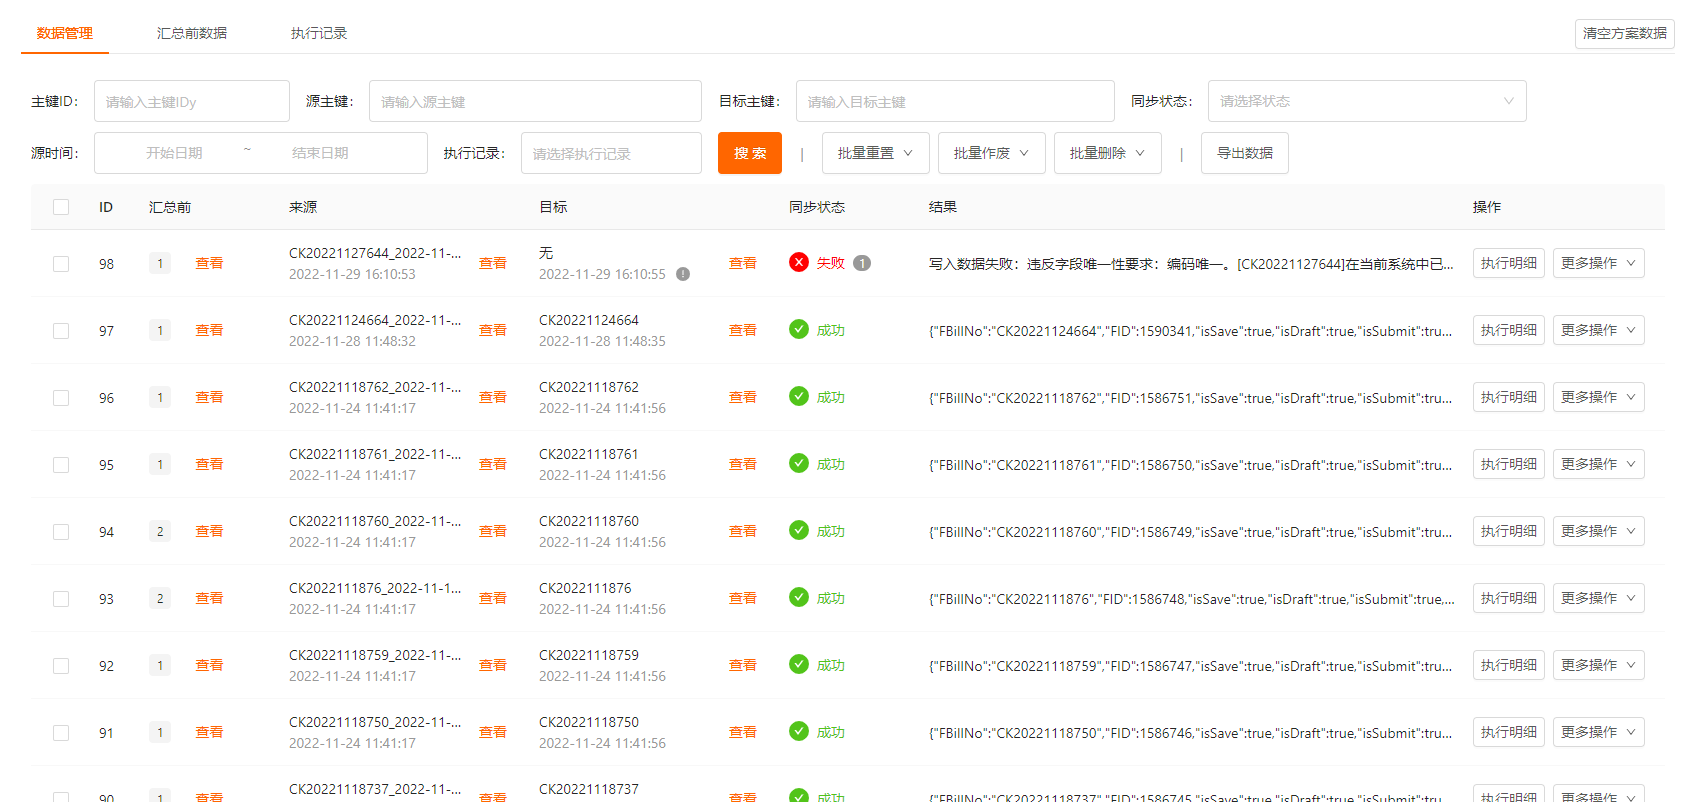This screenshot has width=1689, height=802.
Task: Click the orange 搜索 button
Action: 750,153
